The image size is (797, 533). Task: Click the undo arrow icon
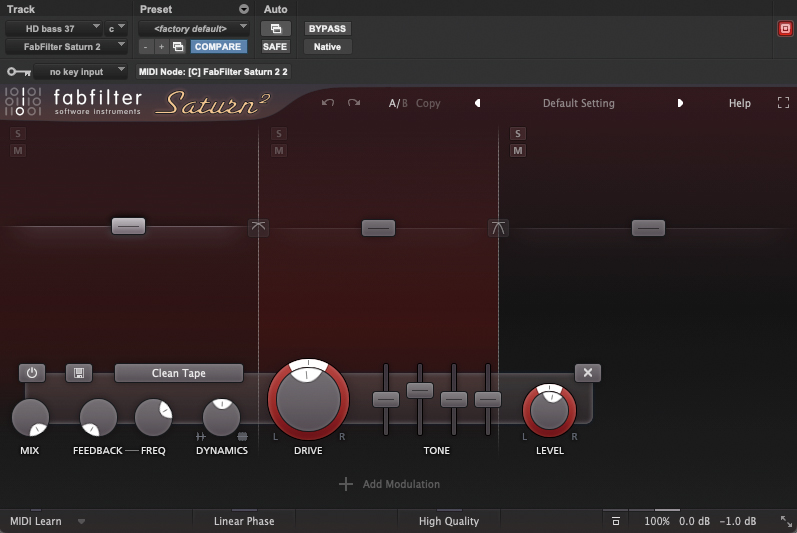point(328,103)
